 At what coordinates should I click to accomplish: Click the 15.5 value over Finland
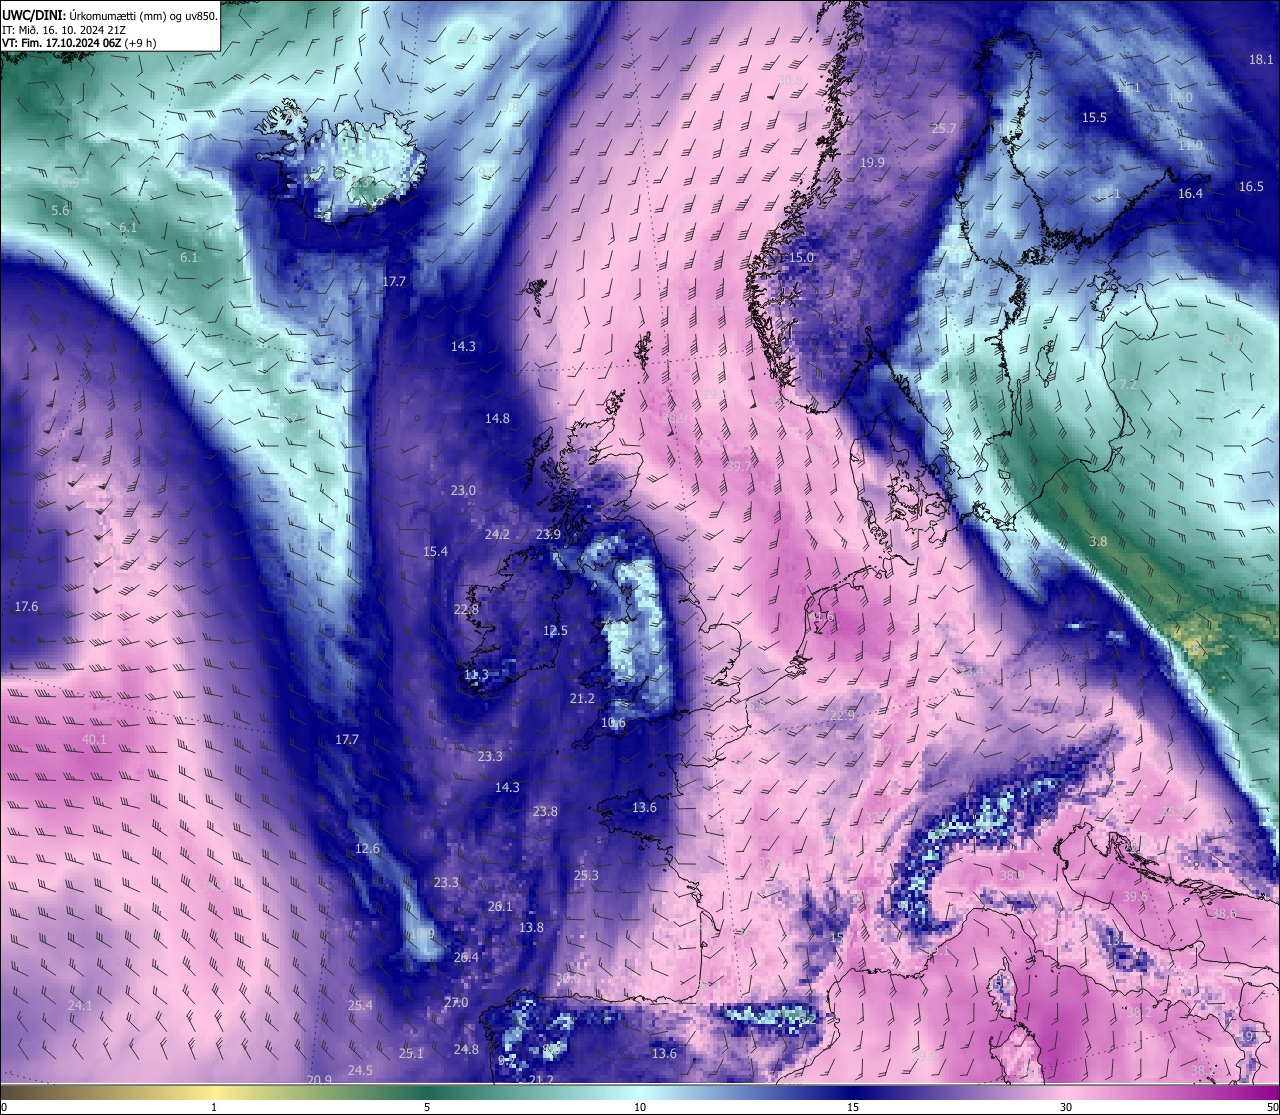(1094, 118)
